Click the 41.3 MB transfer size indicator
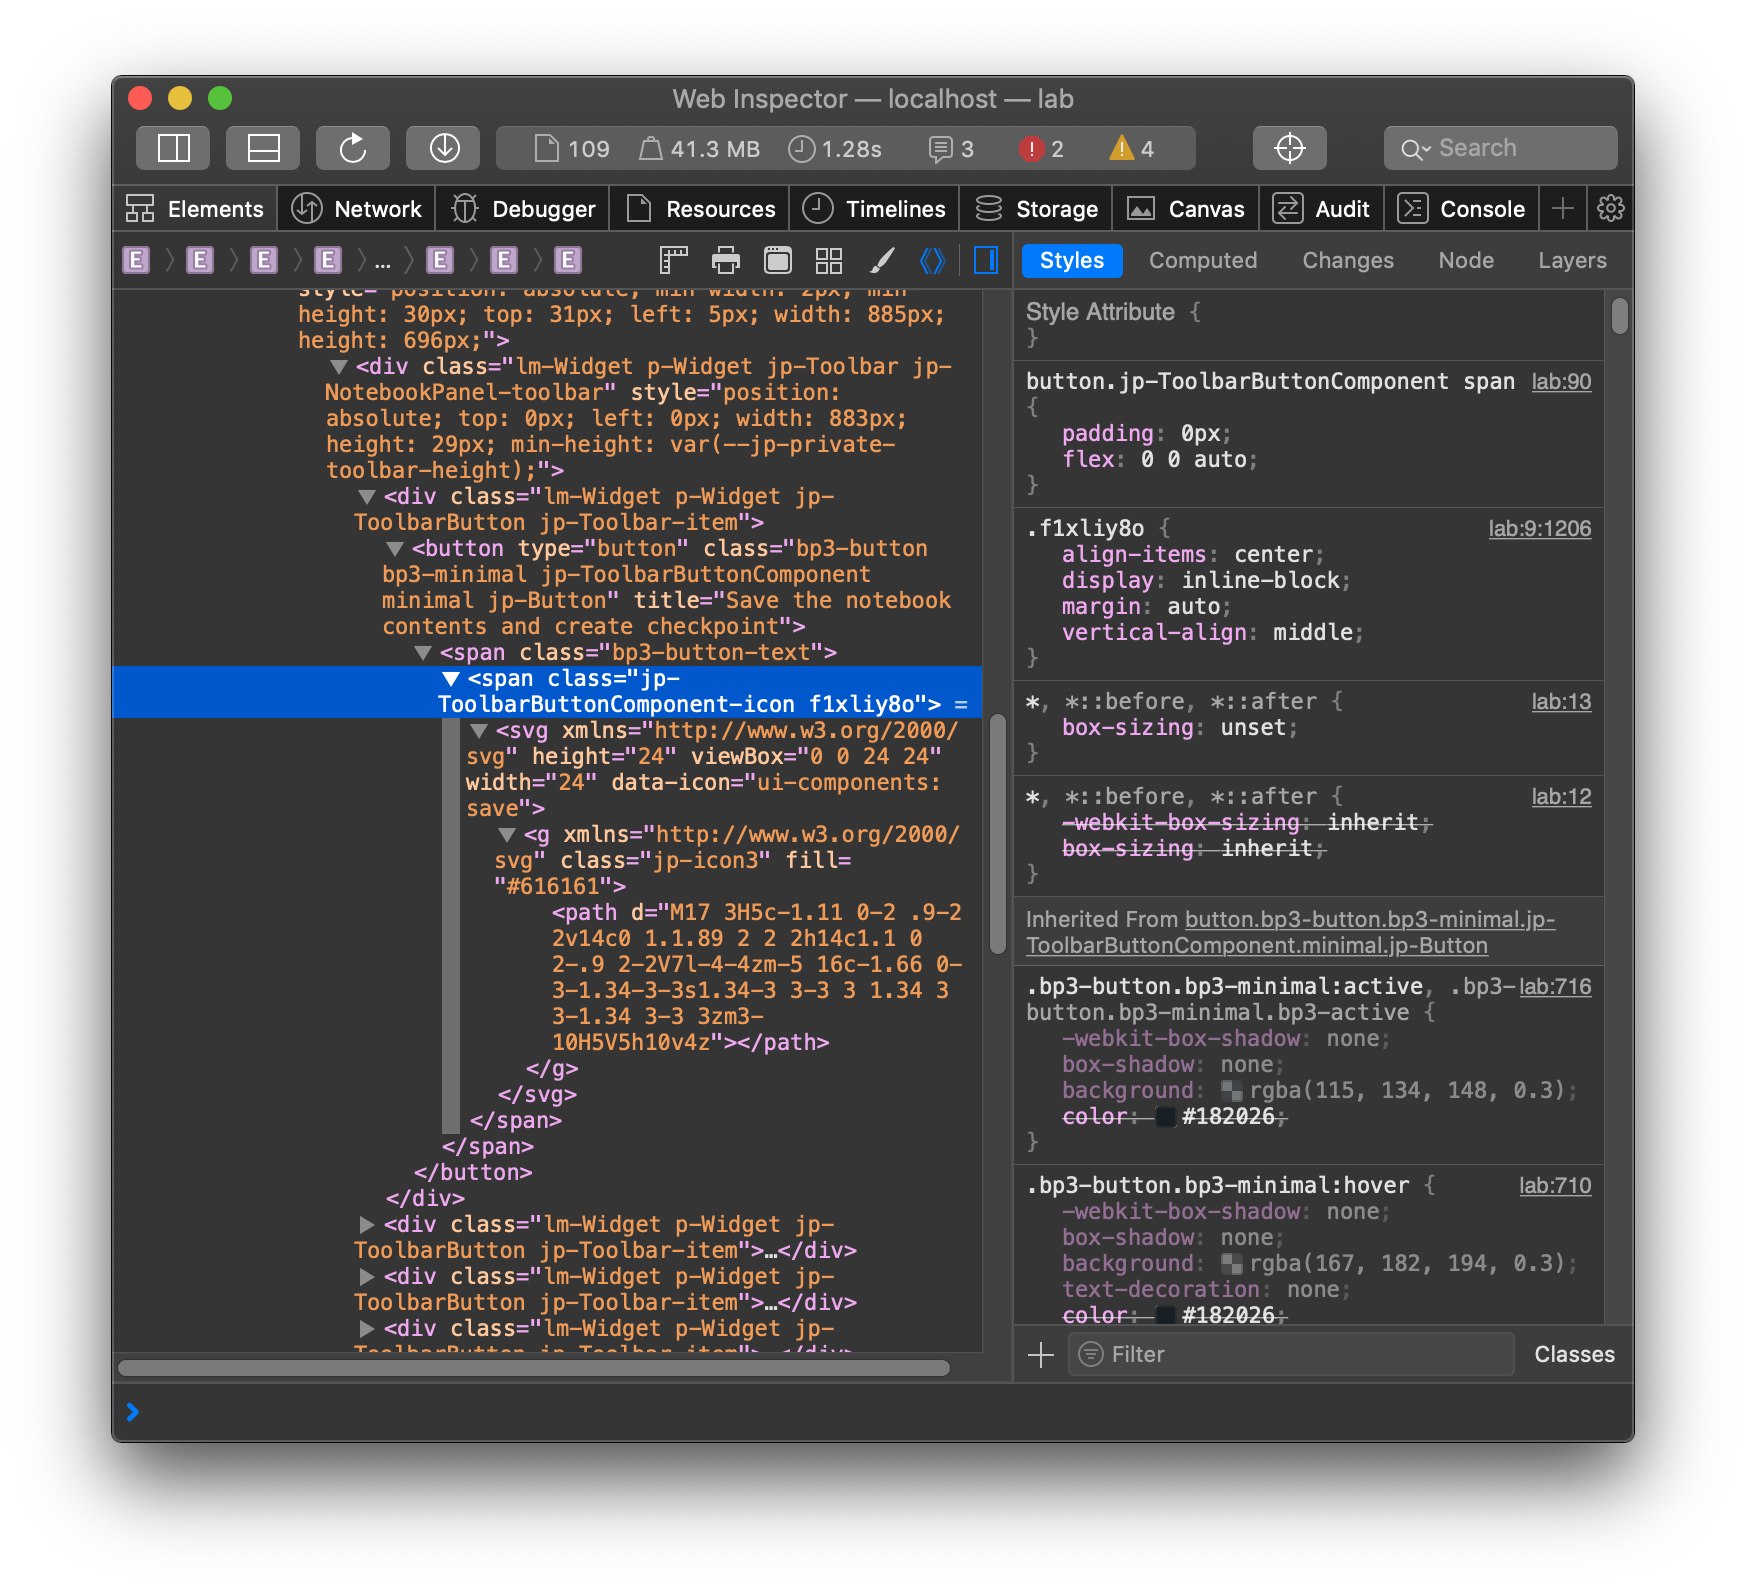This screenshot has width=1746, height=1590. coord(700,149)
